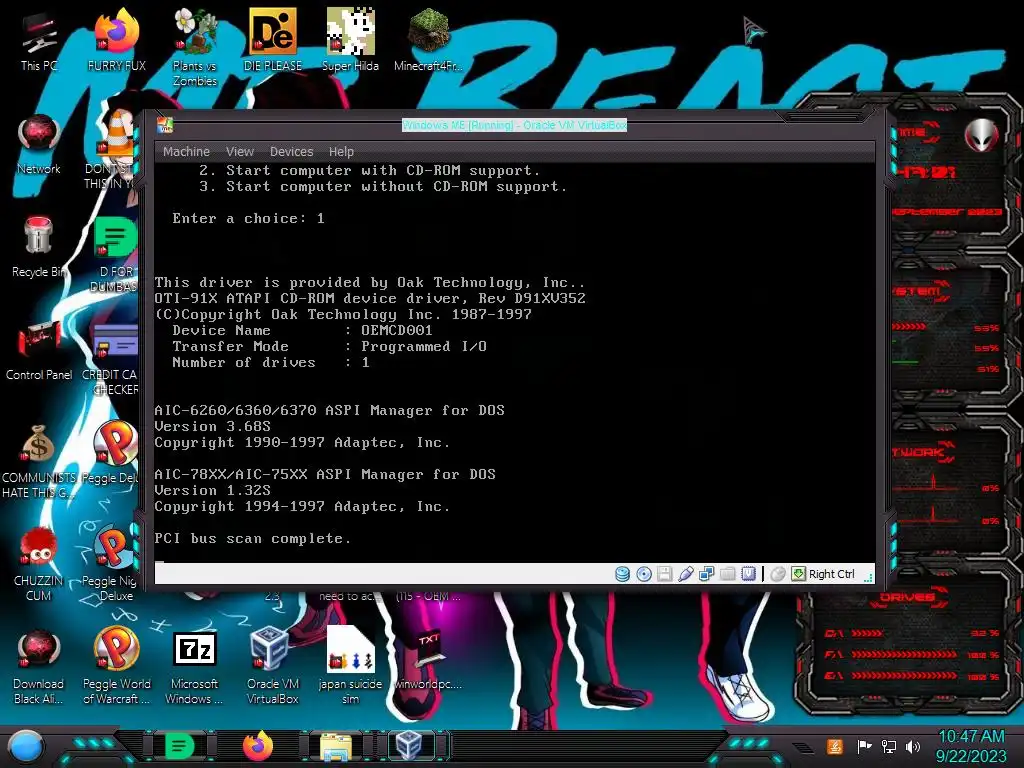
Task: Click the network adapters status icon
Action: [x=707, y=574]
